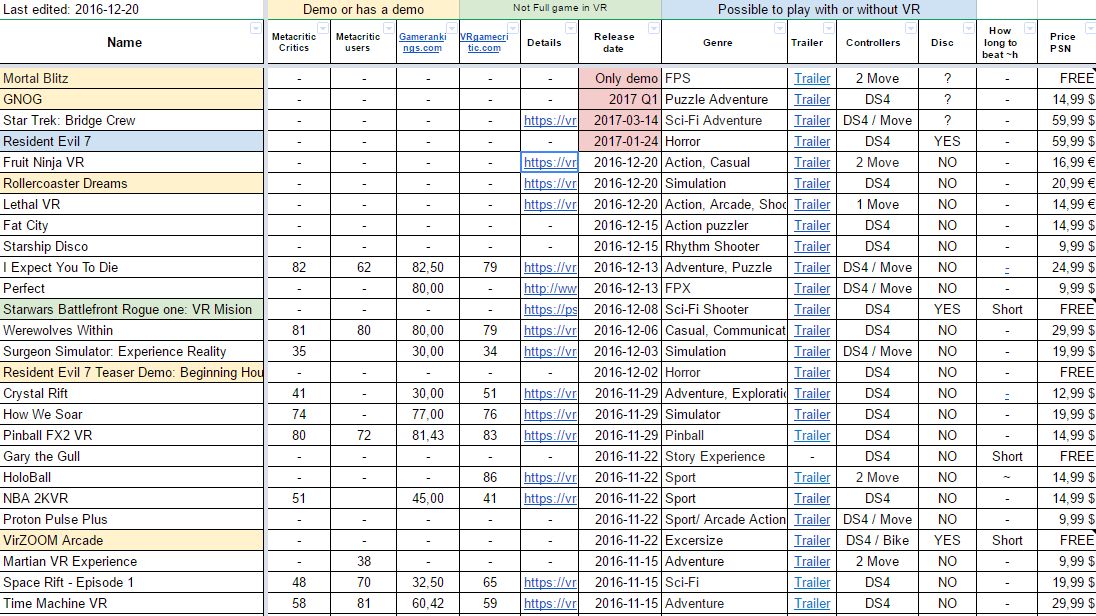Open Trailer link for Fat City
This screenshot has height=616, width=1096.
pos(812,225)
